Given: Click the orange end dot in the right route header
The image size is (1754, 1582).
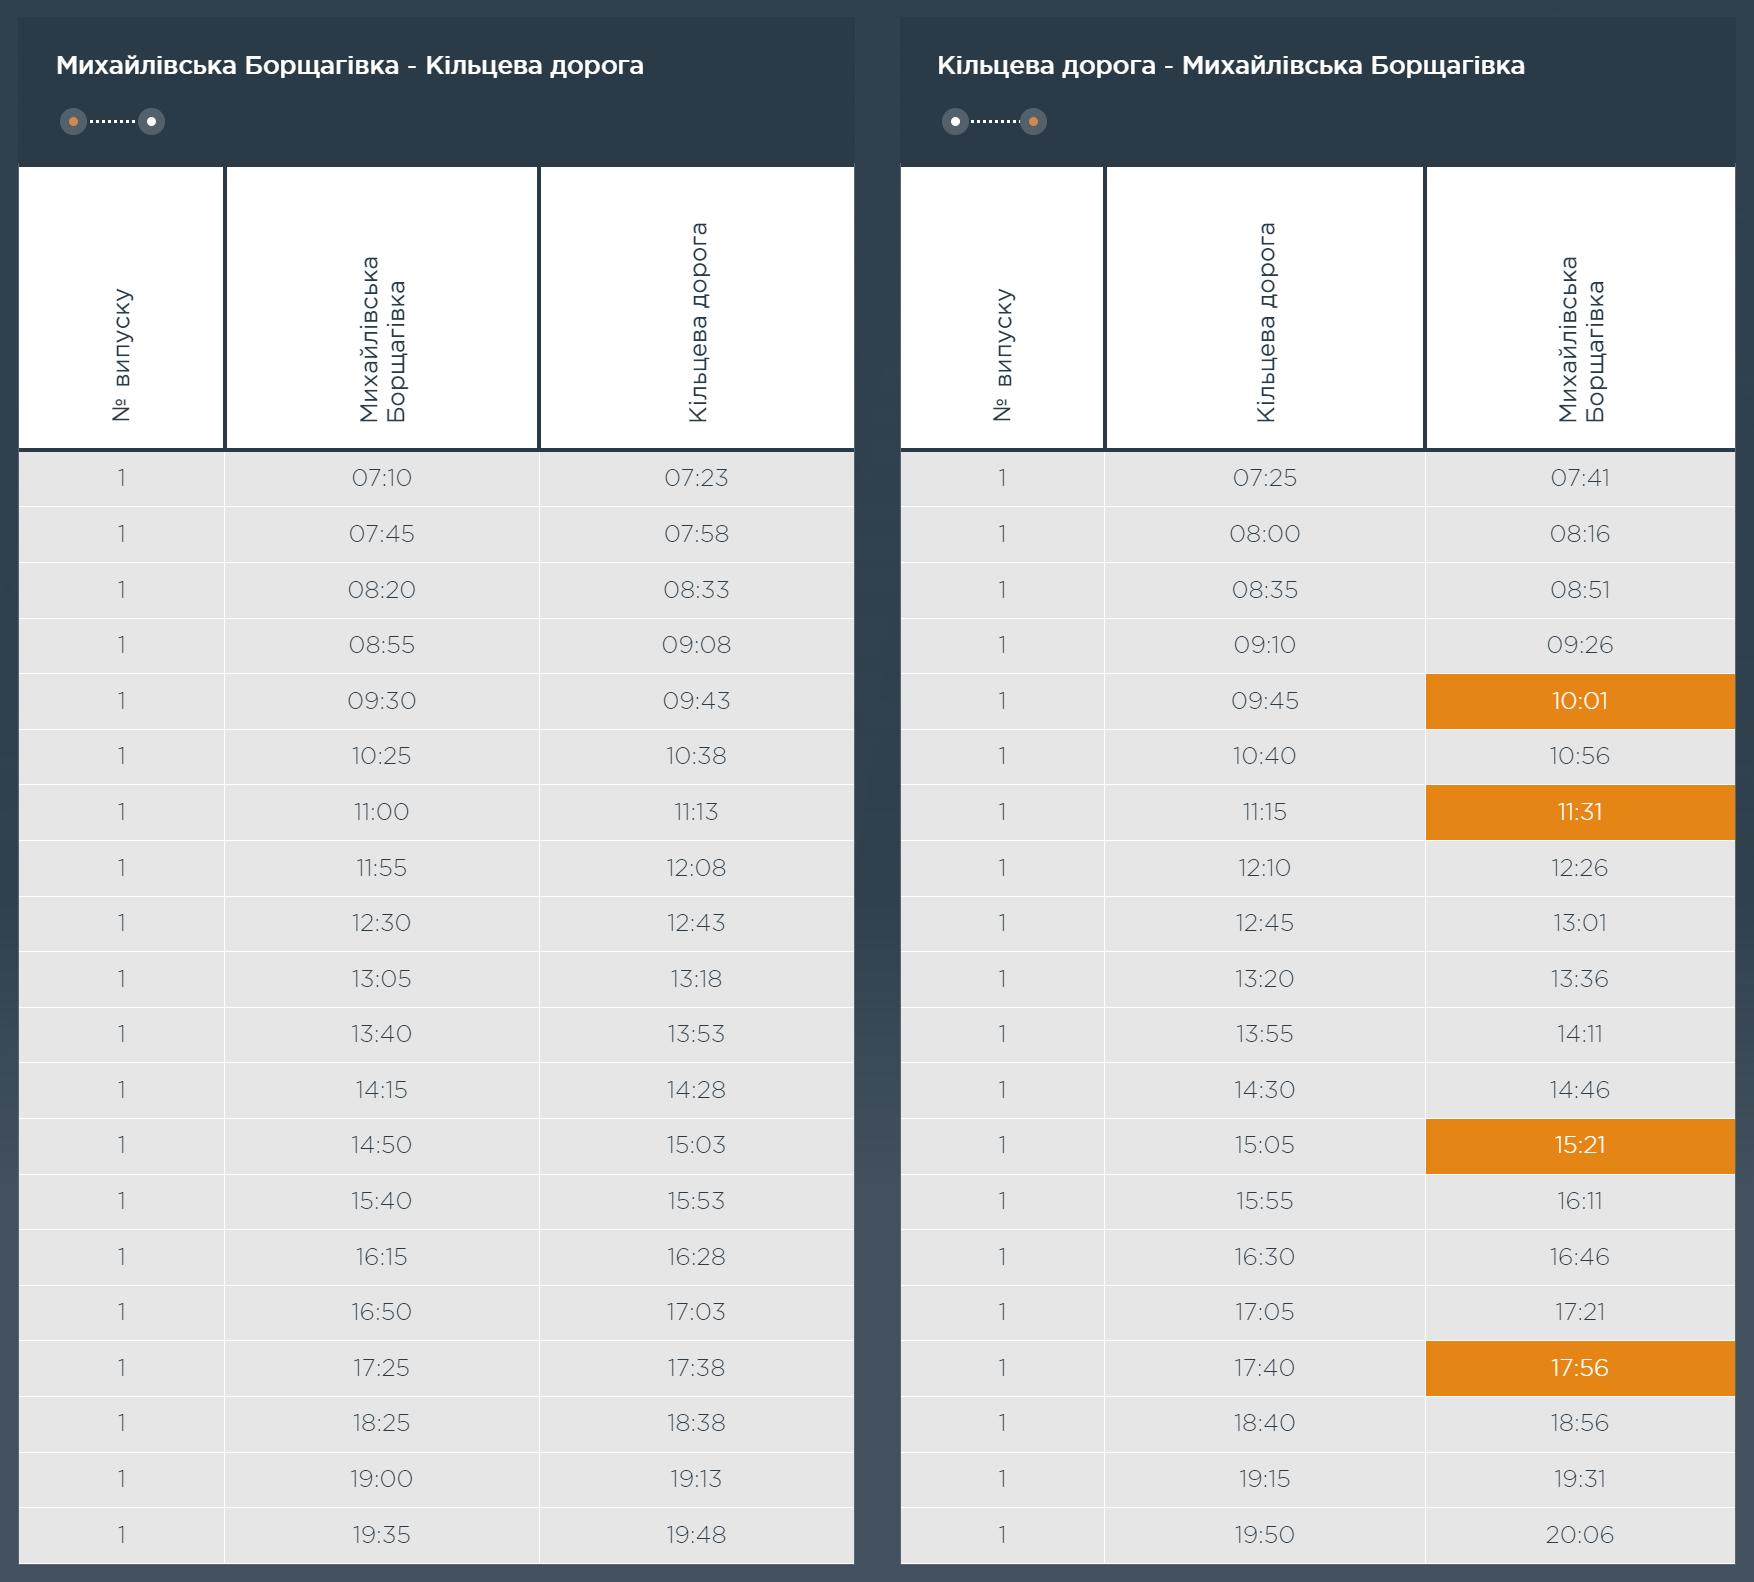Looking at the screenshot, I should (x=1033, y=122).
